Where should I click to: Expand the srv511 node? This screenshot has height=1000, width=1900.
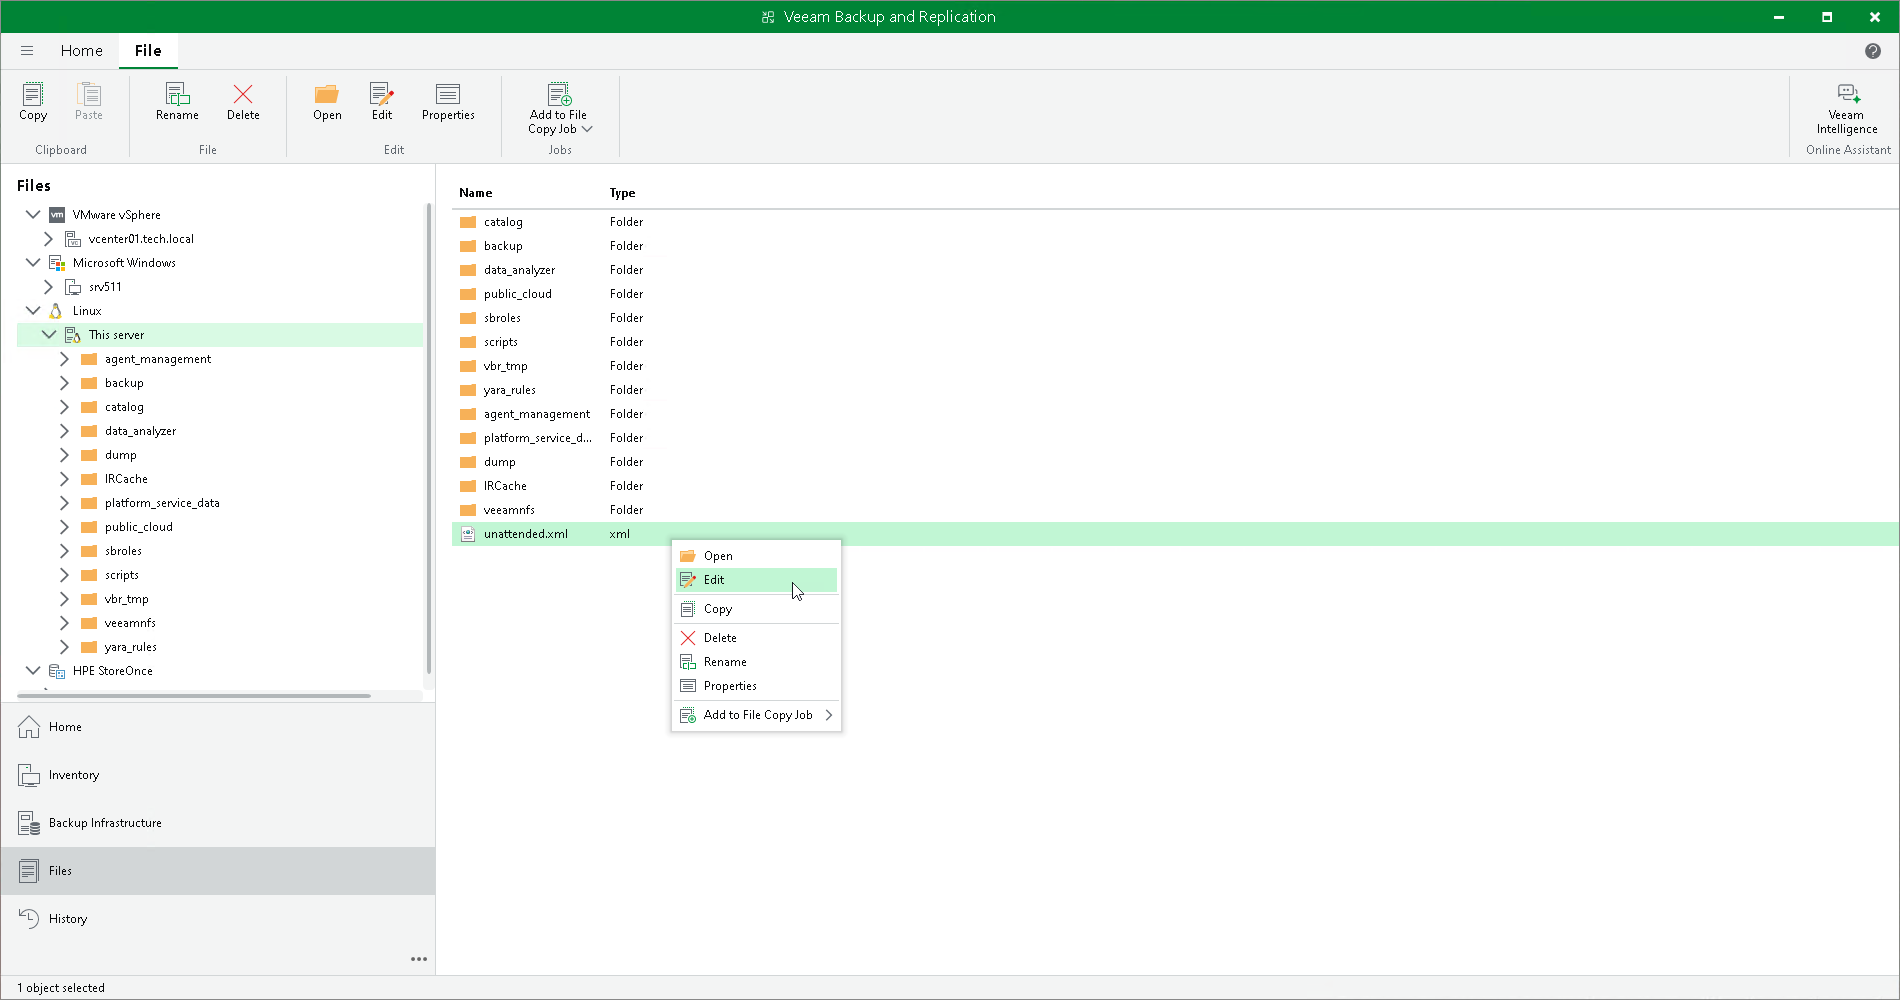point(49,287)
